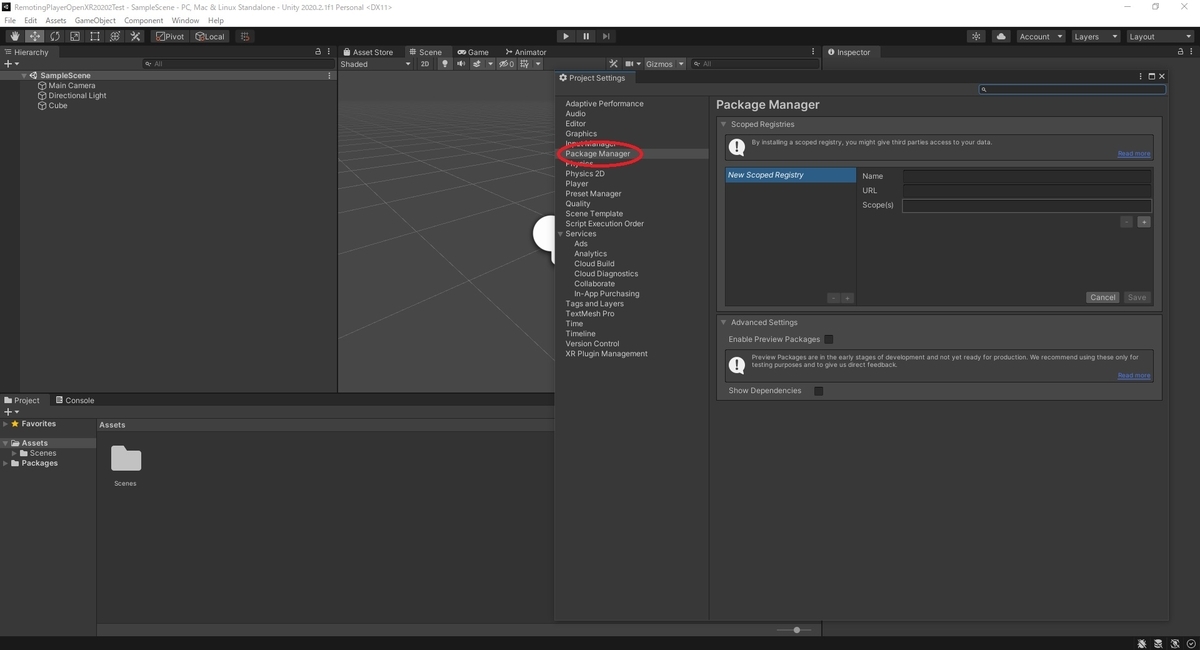The width and height of the screenshot is (1200, 650).
Task: Open Cloud services via the cloud icon
Action: pyautogui.click(x=1001, y=36)
